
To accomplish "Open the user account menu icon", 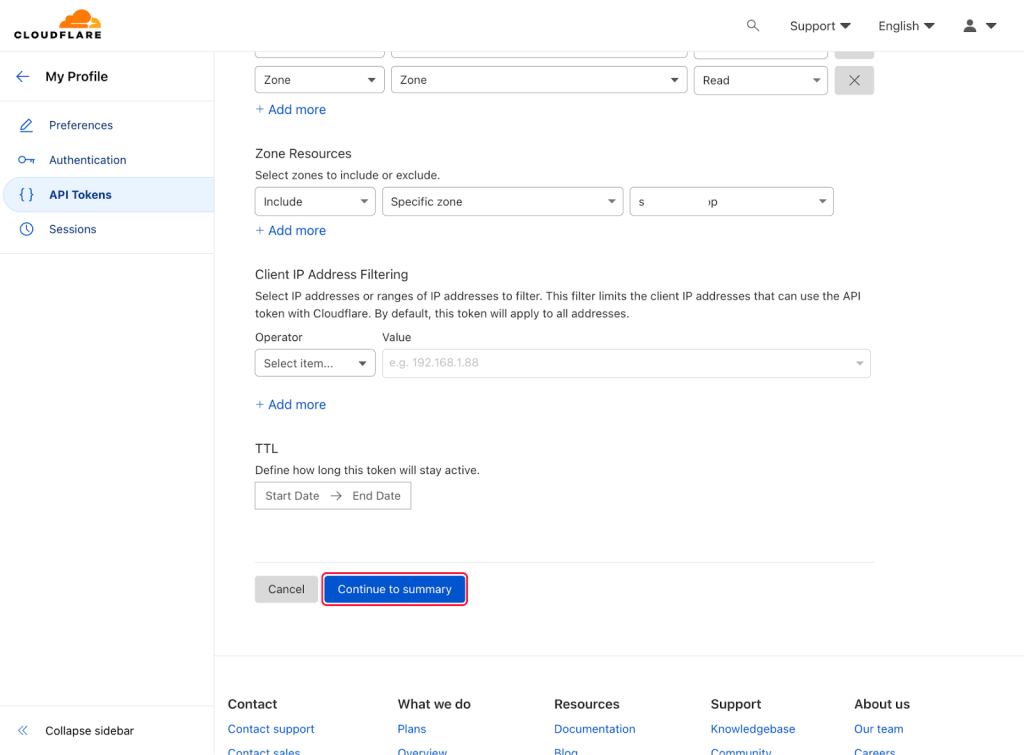I will [x=978, y=26].
